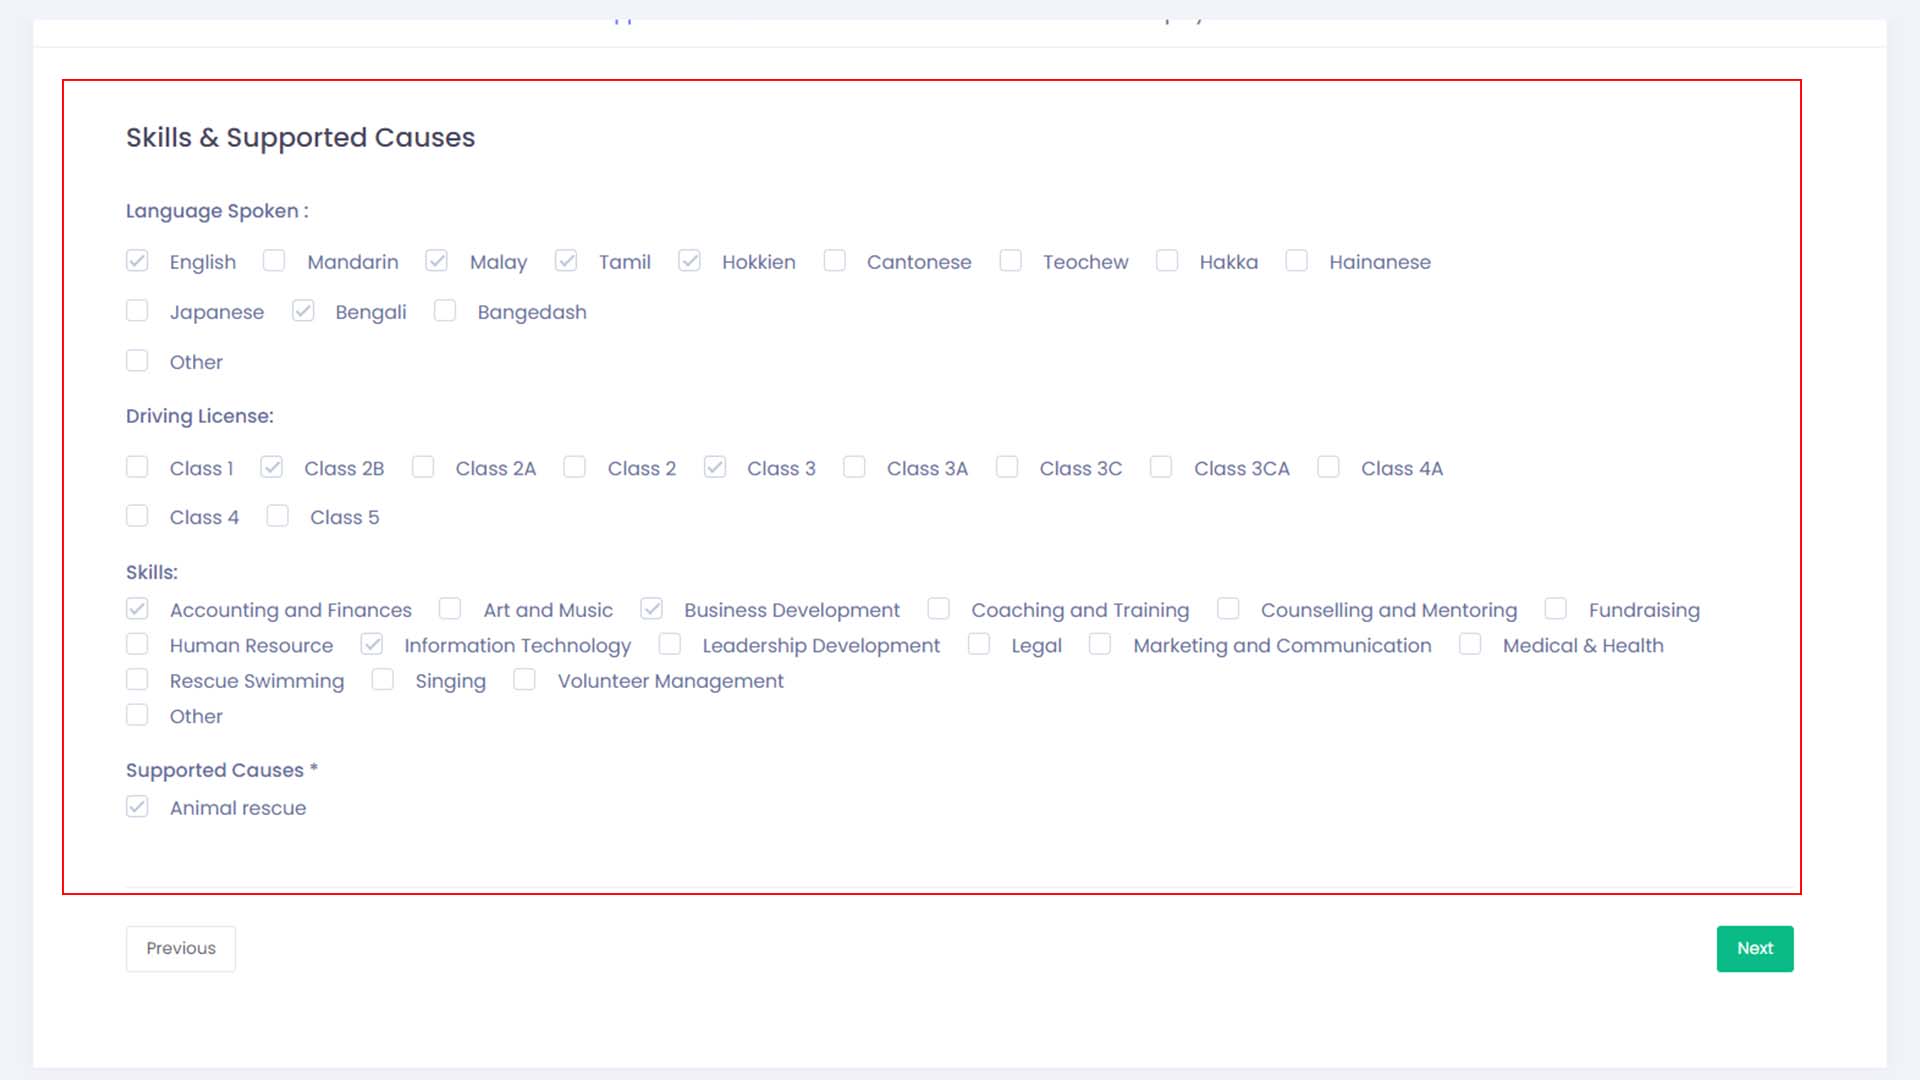Select the Japanese language checkbox
The image size is (1920, 1080).
point(137,311)
